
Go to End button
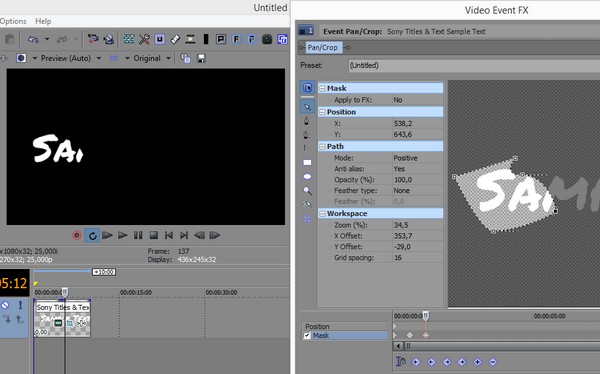184,235
